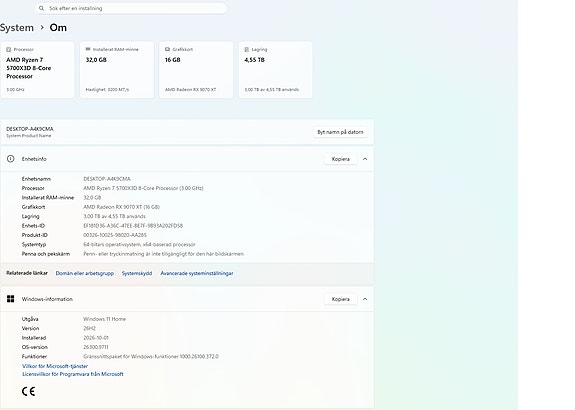Open Licensvillkor för Programvara från Microsoft

click(x=73, y=374)
